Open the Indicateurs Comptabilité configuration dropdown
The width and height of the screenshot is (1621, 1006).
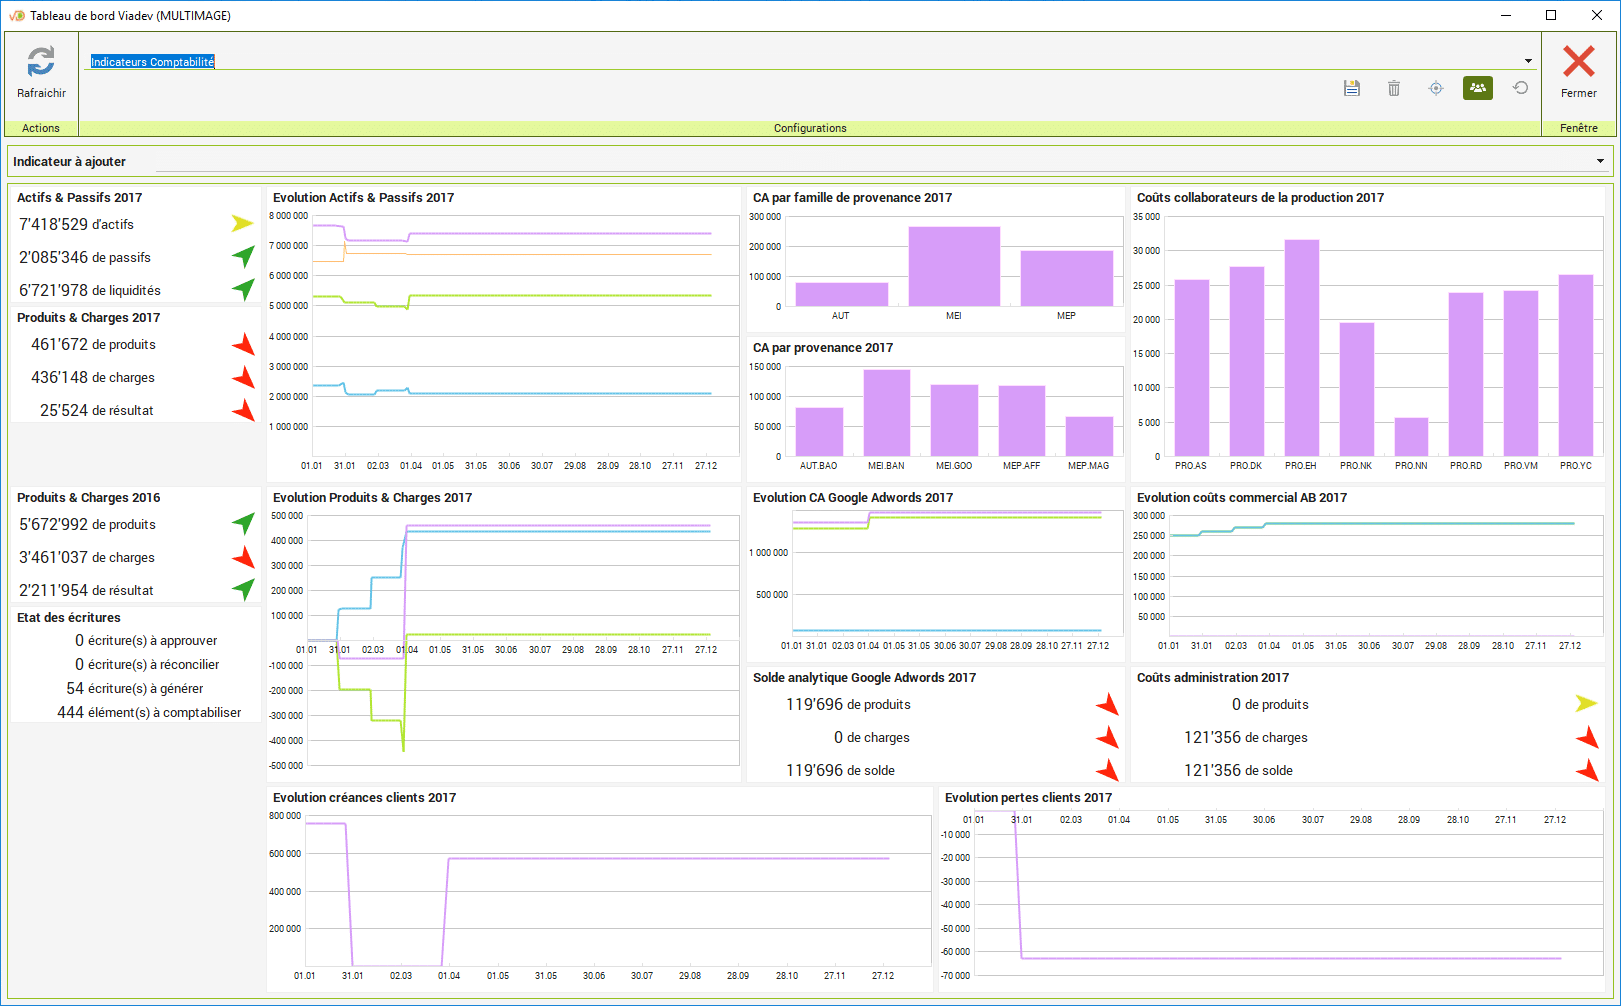pyautogui.click(x=1527, y=62)
